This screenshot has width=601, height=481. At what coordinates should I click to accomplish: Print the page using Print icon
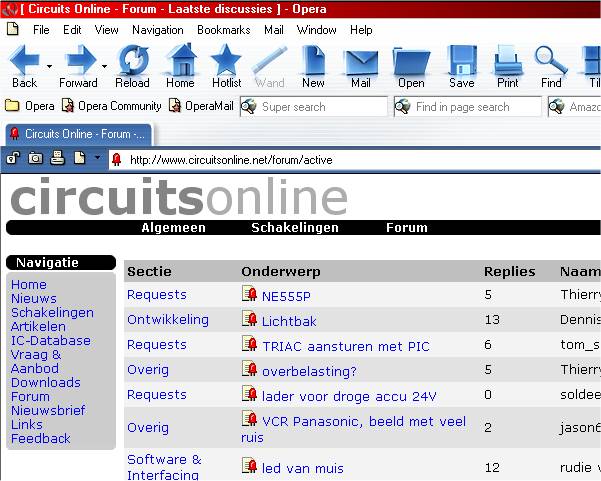click(508, 63)
